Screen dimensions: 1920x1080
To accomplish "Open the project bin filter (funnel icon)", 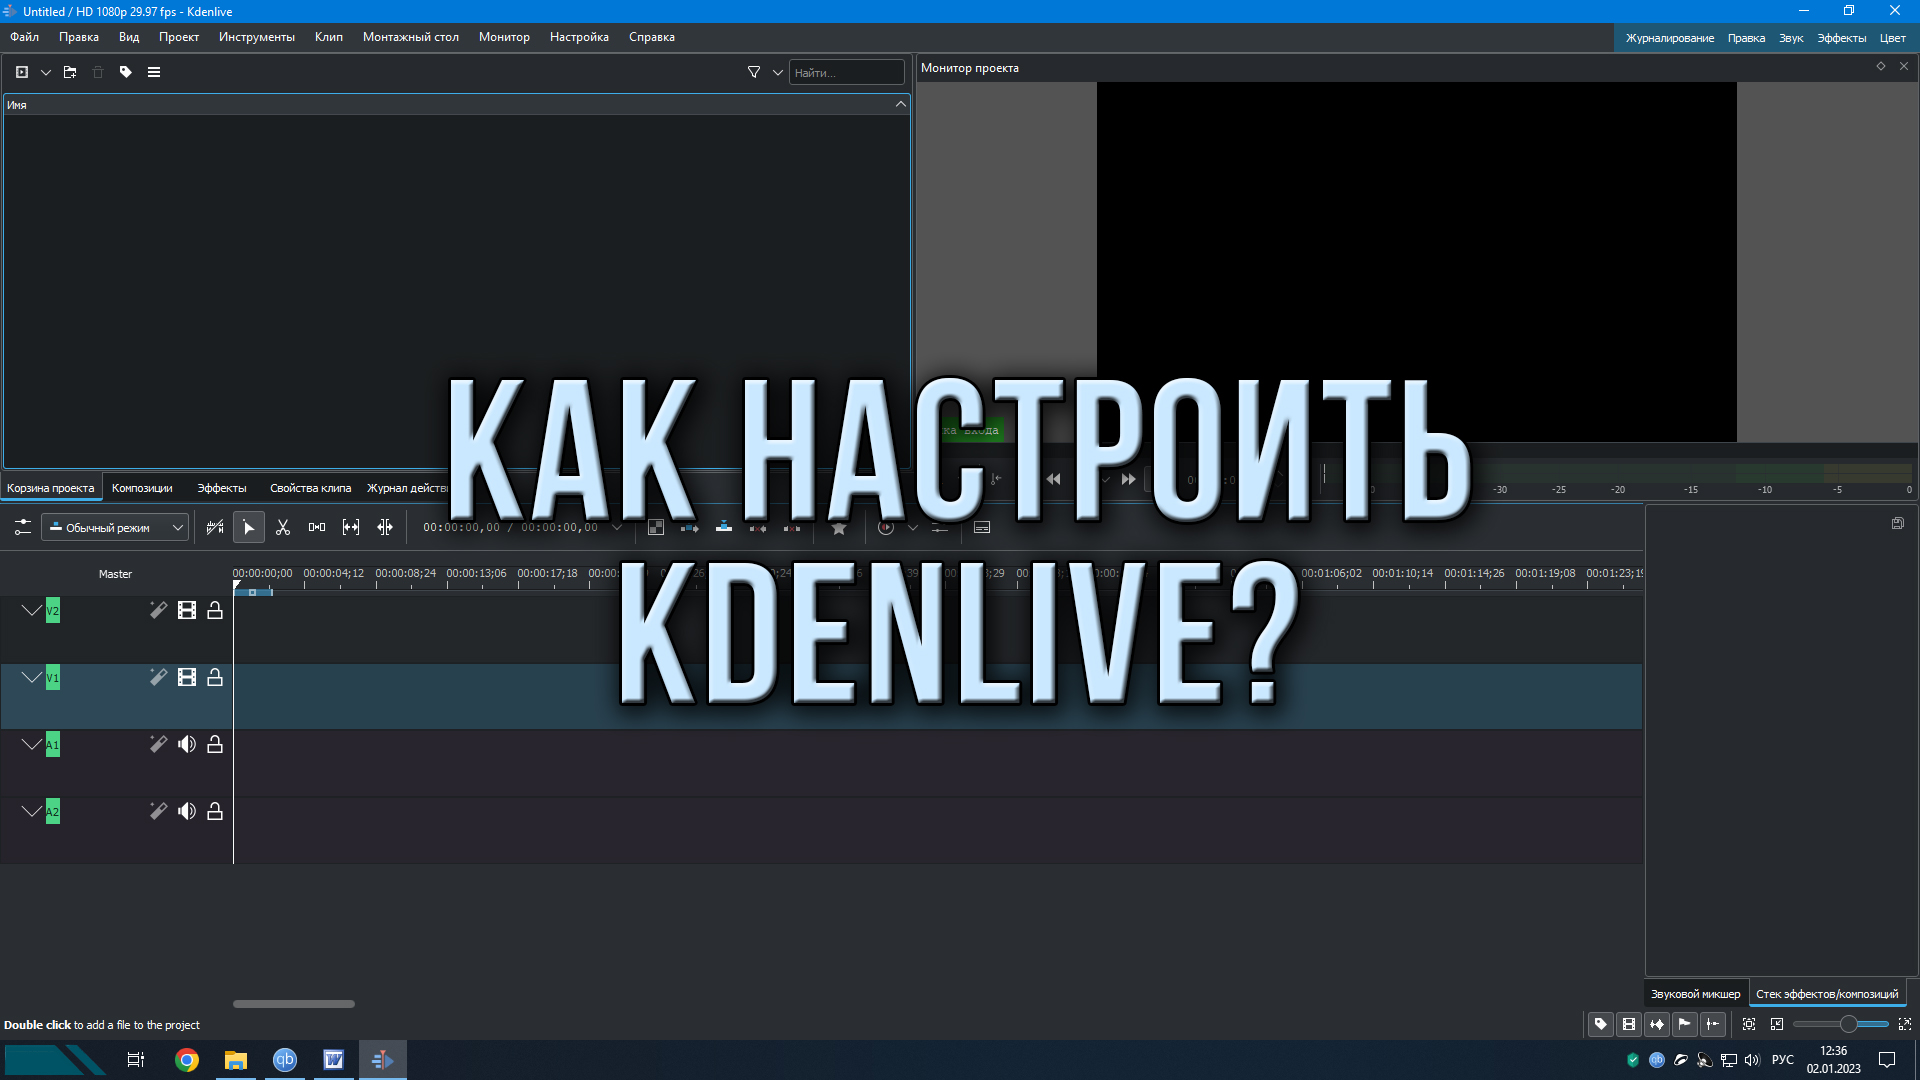I will 752,72.
